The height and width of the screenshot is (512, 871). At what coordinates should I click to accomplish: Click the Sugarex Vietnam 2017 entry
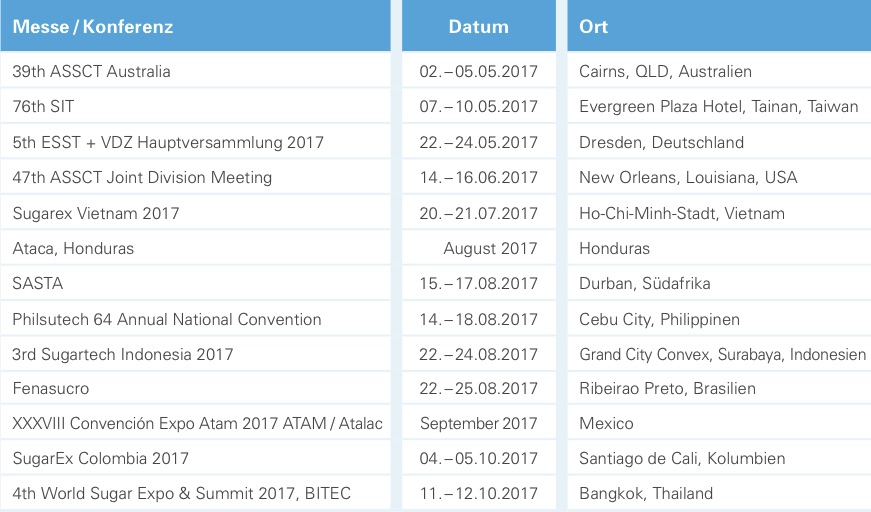click(x=96, y=213)
